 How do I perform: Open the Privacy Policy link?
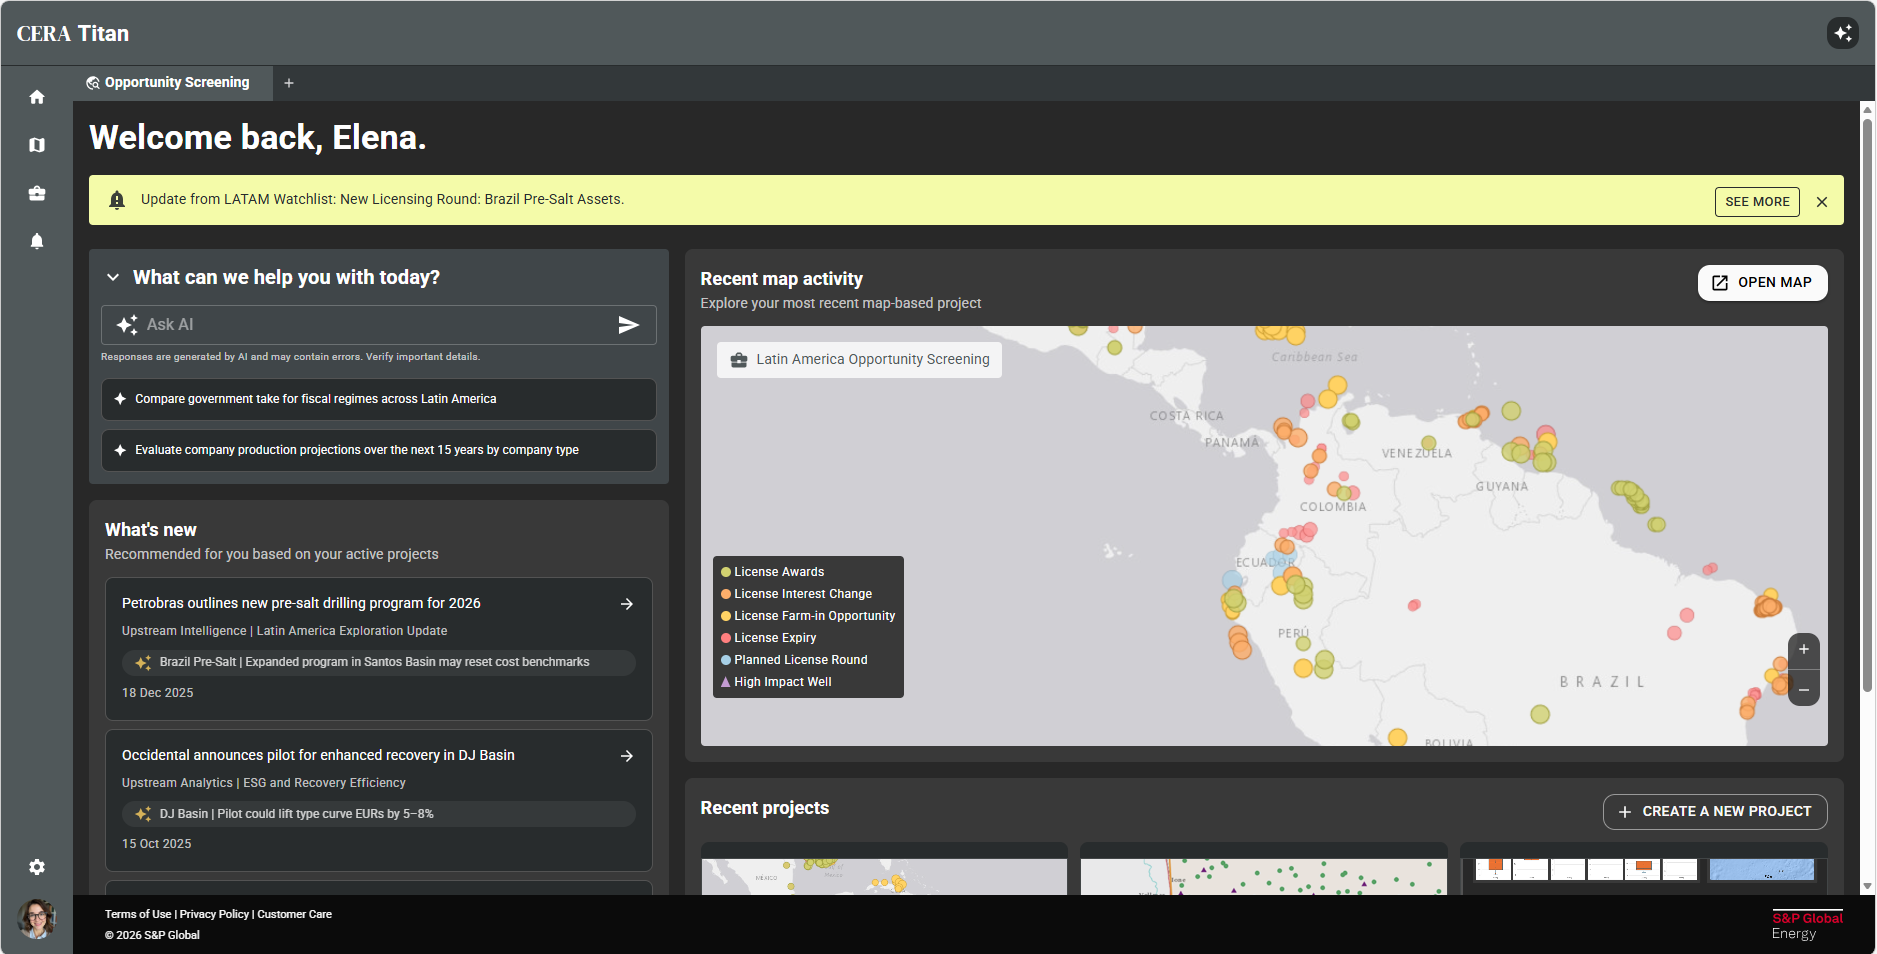214,914
